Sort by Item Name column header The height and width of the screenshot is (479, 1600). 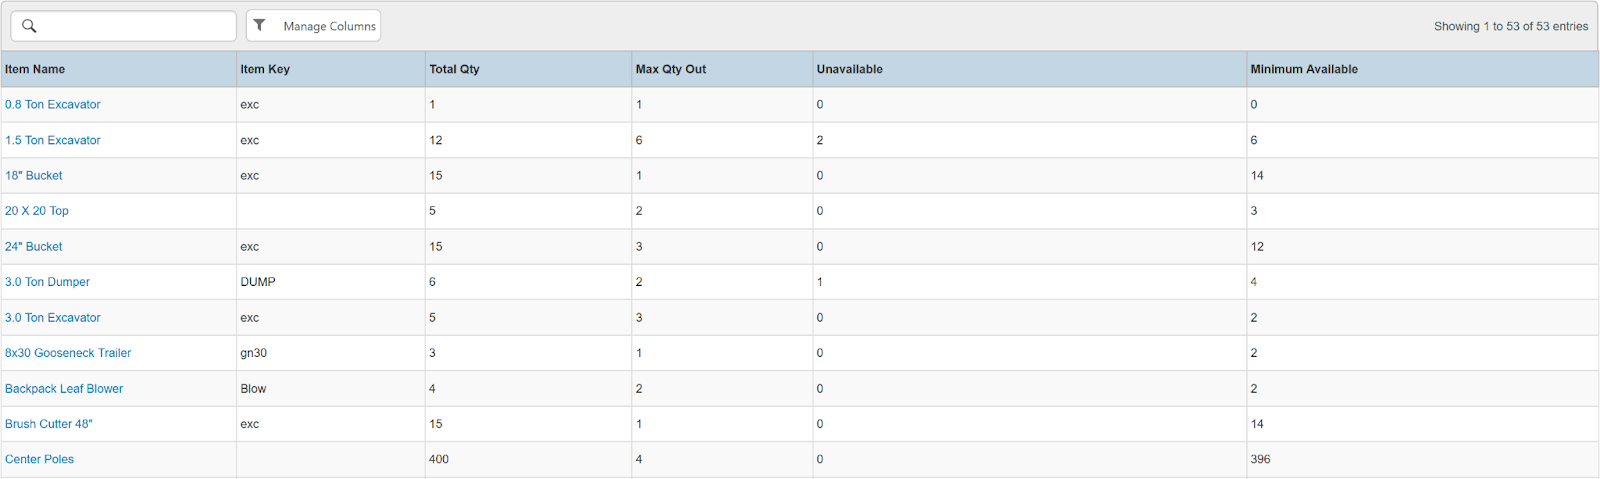pyautogui.click(x=35, y=69)
